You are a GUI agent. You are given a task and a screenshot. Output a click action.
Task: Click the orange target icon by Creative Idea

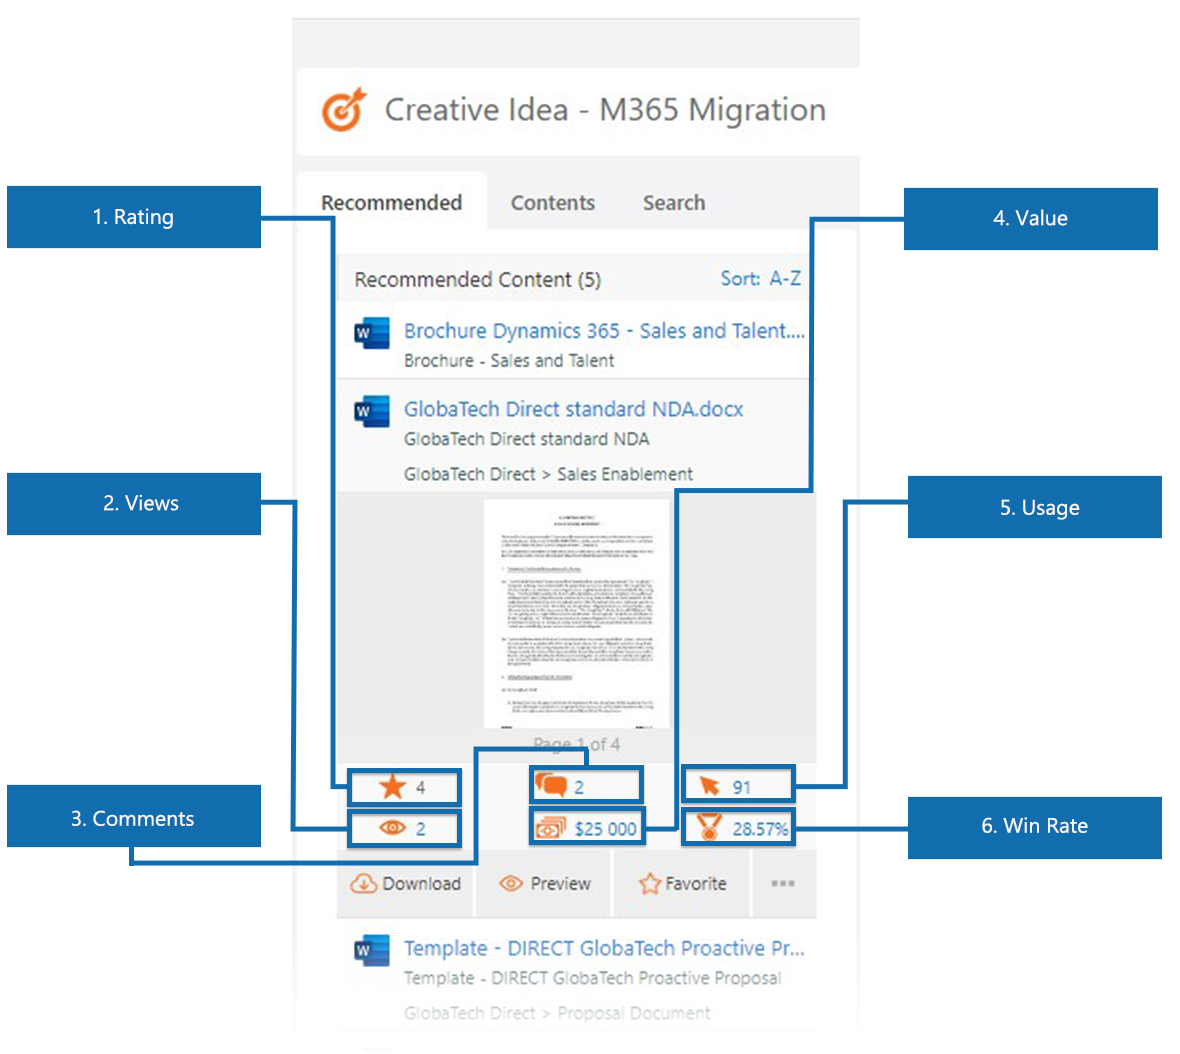pyautogui.click(x=344, y=110)
